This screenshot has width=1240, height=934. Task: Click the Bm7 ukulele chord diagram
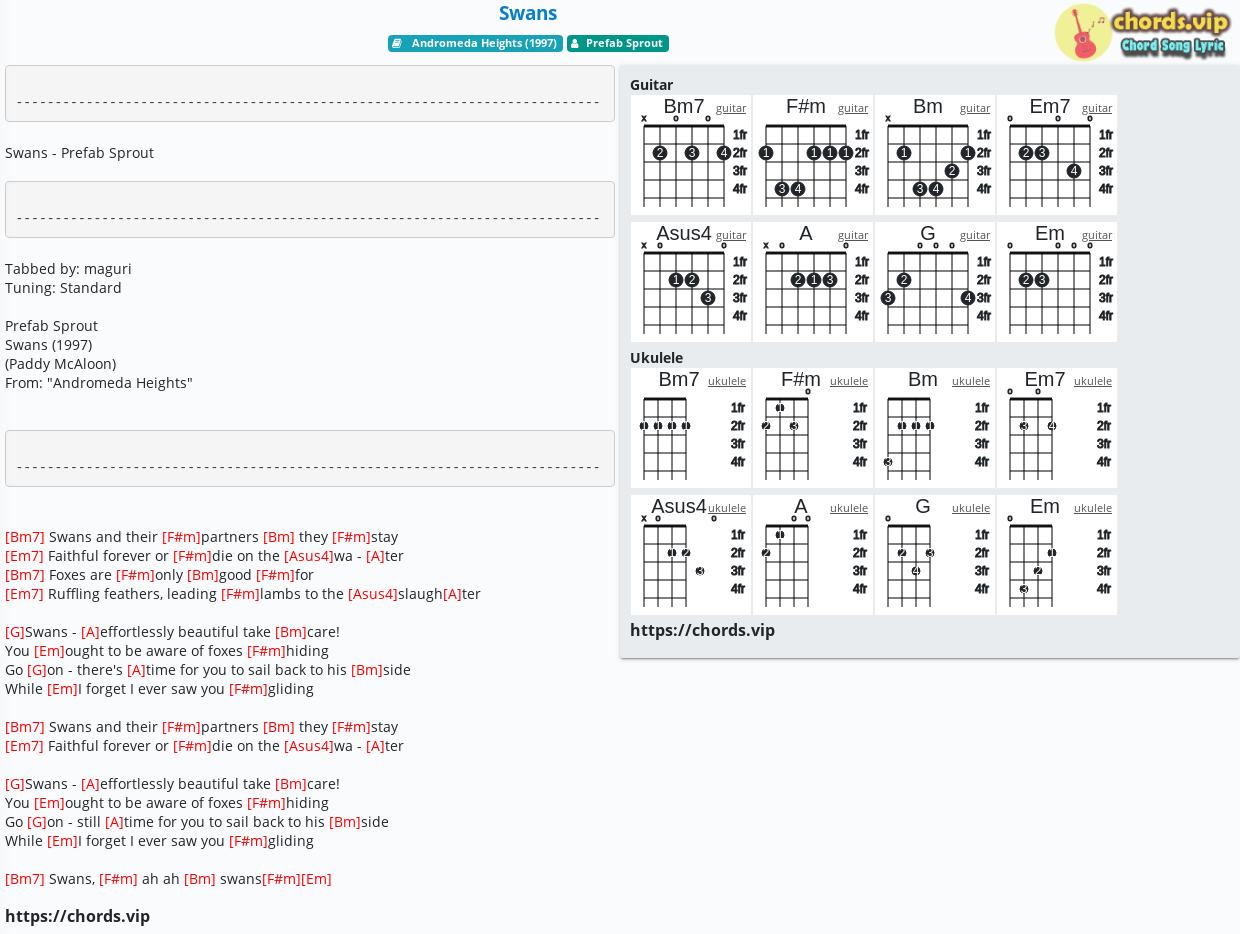click(x=691, y=428)
